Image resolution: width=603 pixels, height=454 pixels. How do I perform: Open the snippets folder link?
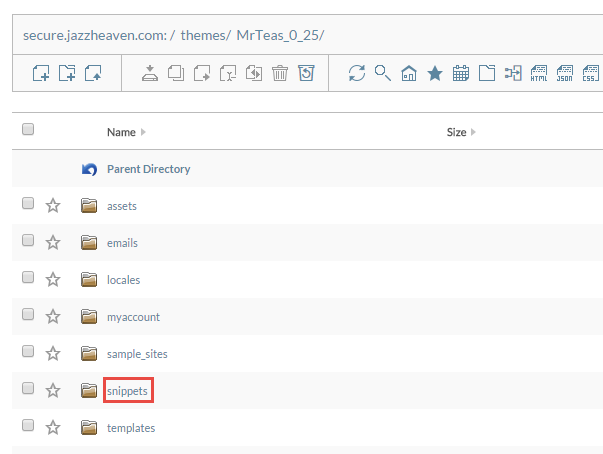[127, 391]
